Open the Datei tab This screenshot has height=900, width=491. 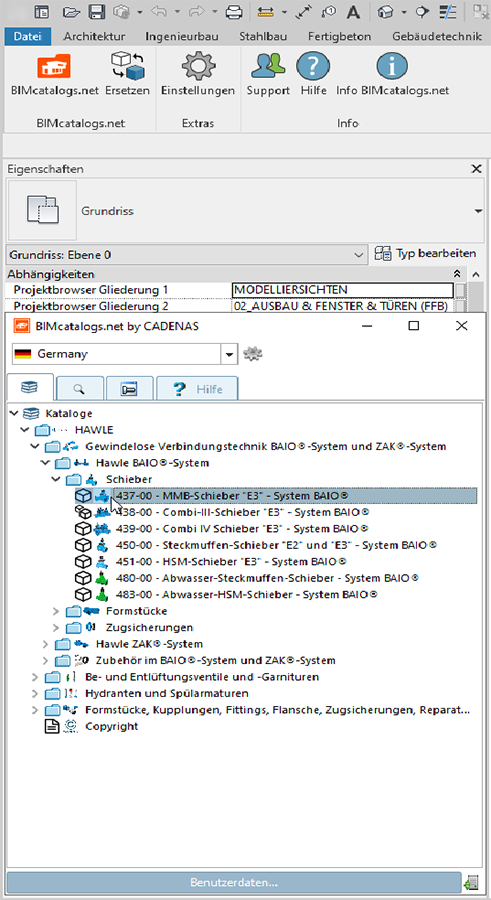pos(28,37)
